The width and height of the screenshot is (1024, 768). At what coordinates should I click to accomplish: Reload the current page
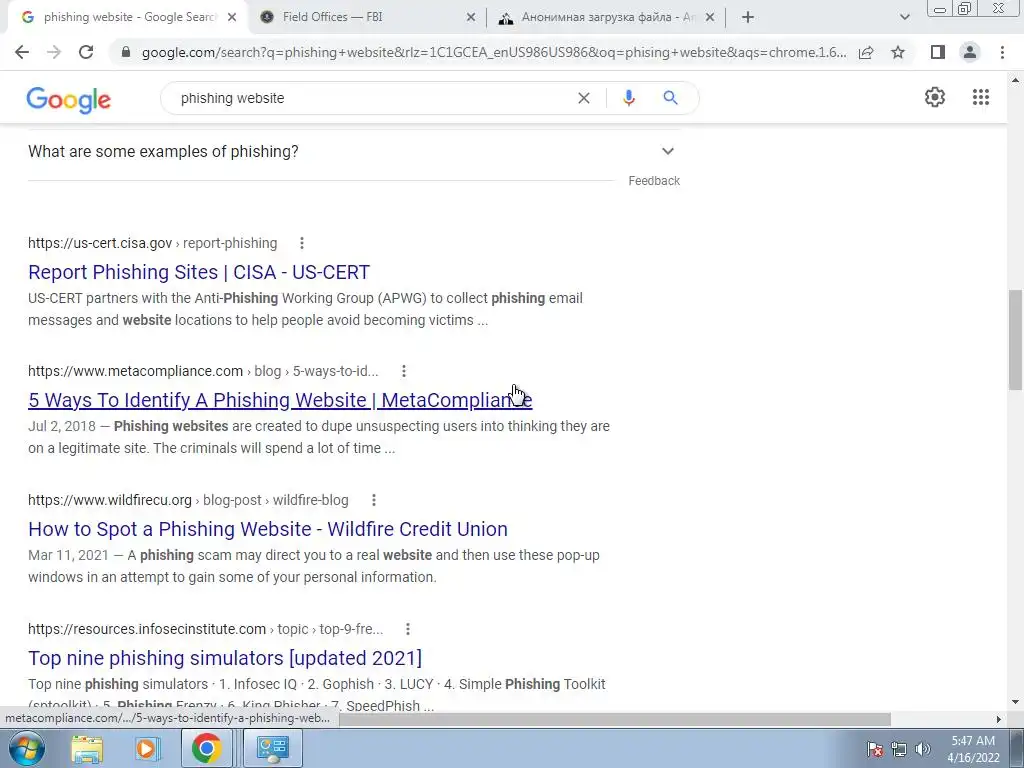click(x=86, y=52)
